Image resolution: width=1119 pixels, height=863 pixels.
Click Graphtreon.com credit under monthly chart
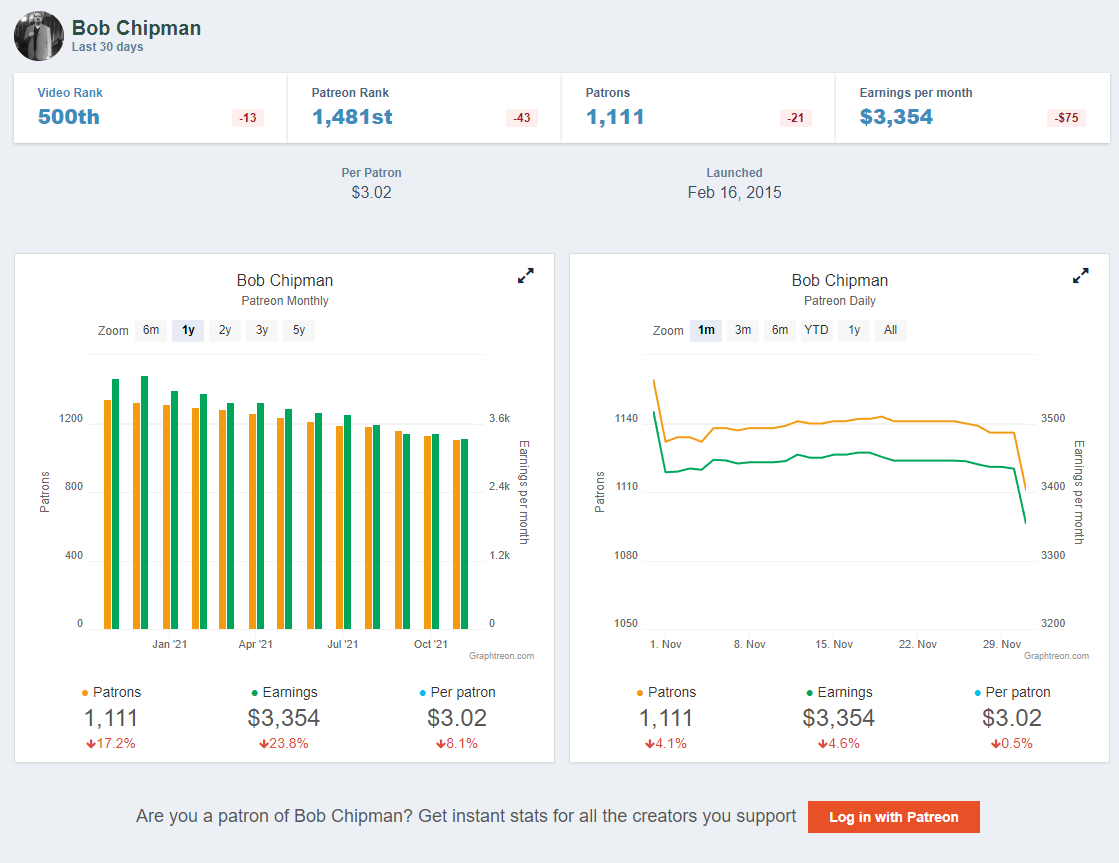point(501,656)
